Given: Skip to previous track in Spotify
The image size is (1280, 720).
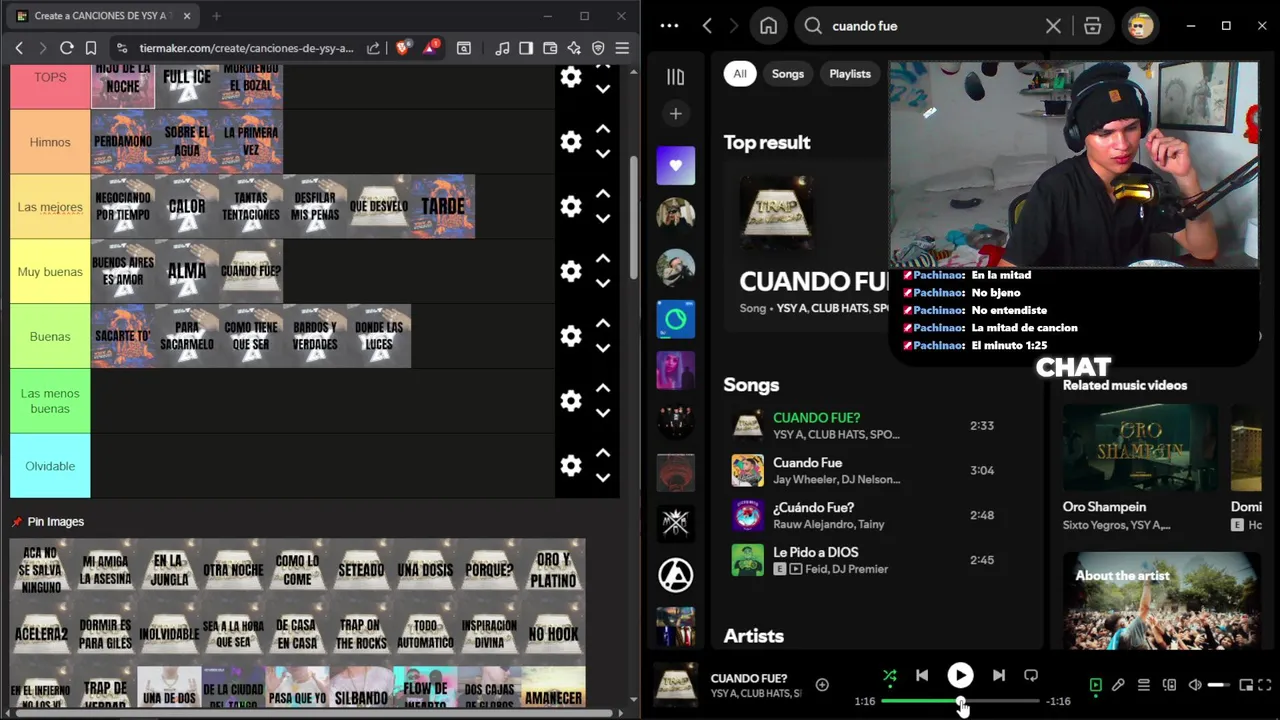Looking at the screenshot, I should pyautogui.click(x=922, y=676).
